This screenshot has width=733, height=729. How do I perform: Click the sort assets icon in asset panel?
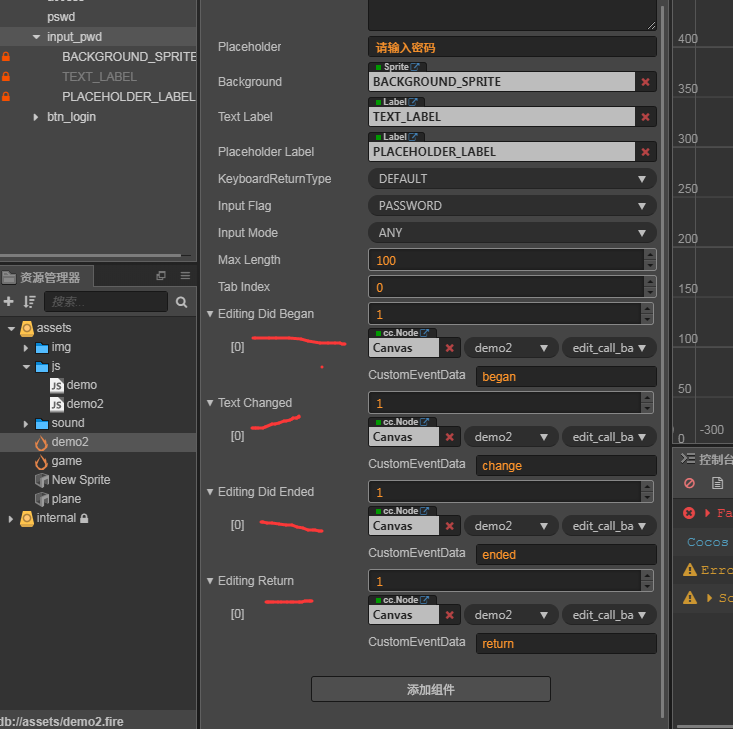point(29,301)
